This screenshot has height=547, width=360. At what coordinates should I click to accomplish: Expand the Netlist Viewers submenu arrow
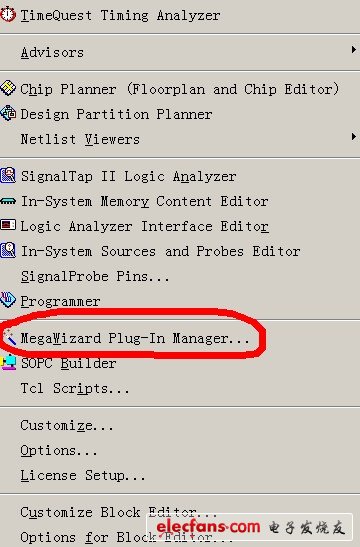(354, 136)
